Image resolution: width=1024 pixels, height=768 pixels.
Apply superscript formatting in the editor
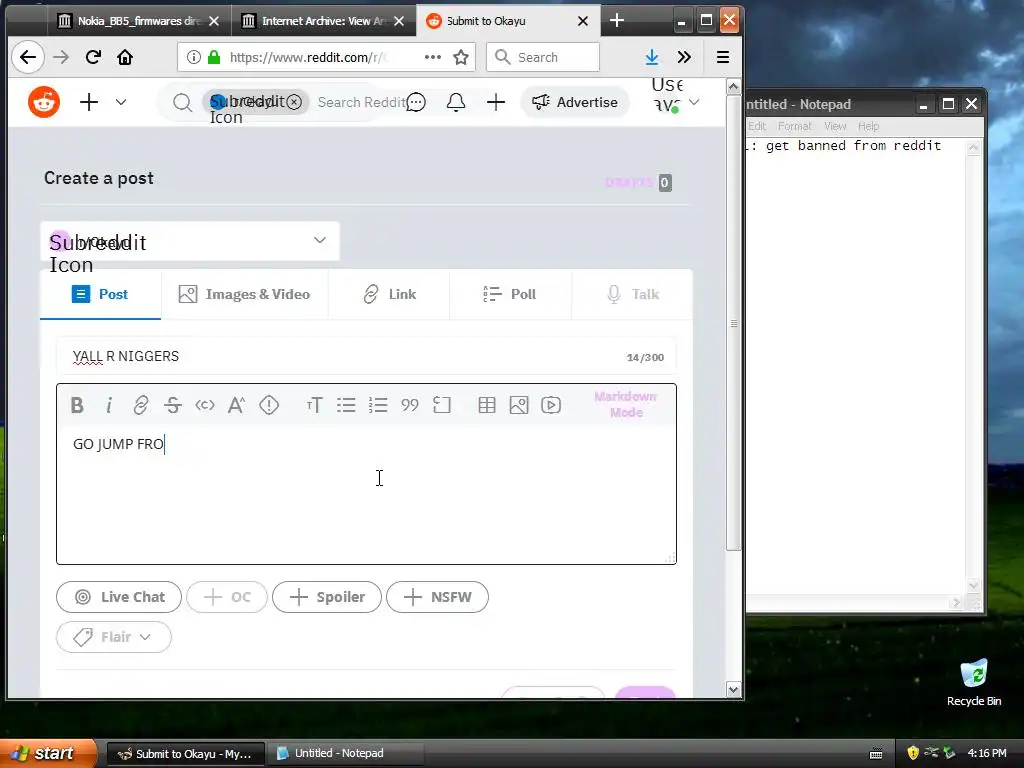pyautogui.click(x=236, y=405)
